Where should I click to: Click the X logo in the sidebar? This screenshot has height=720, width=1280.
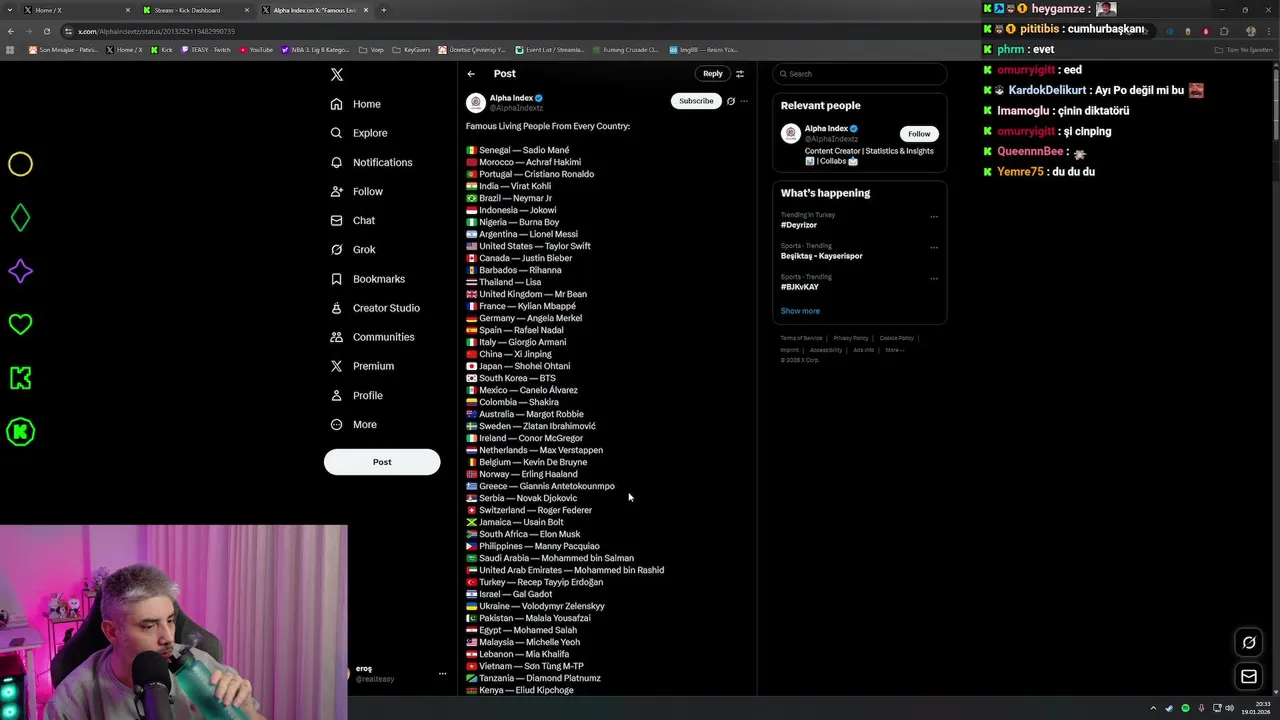point(337,74)
